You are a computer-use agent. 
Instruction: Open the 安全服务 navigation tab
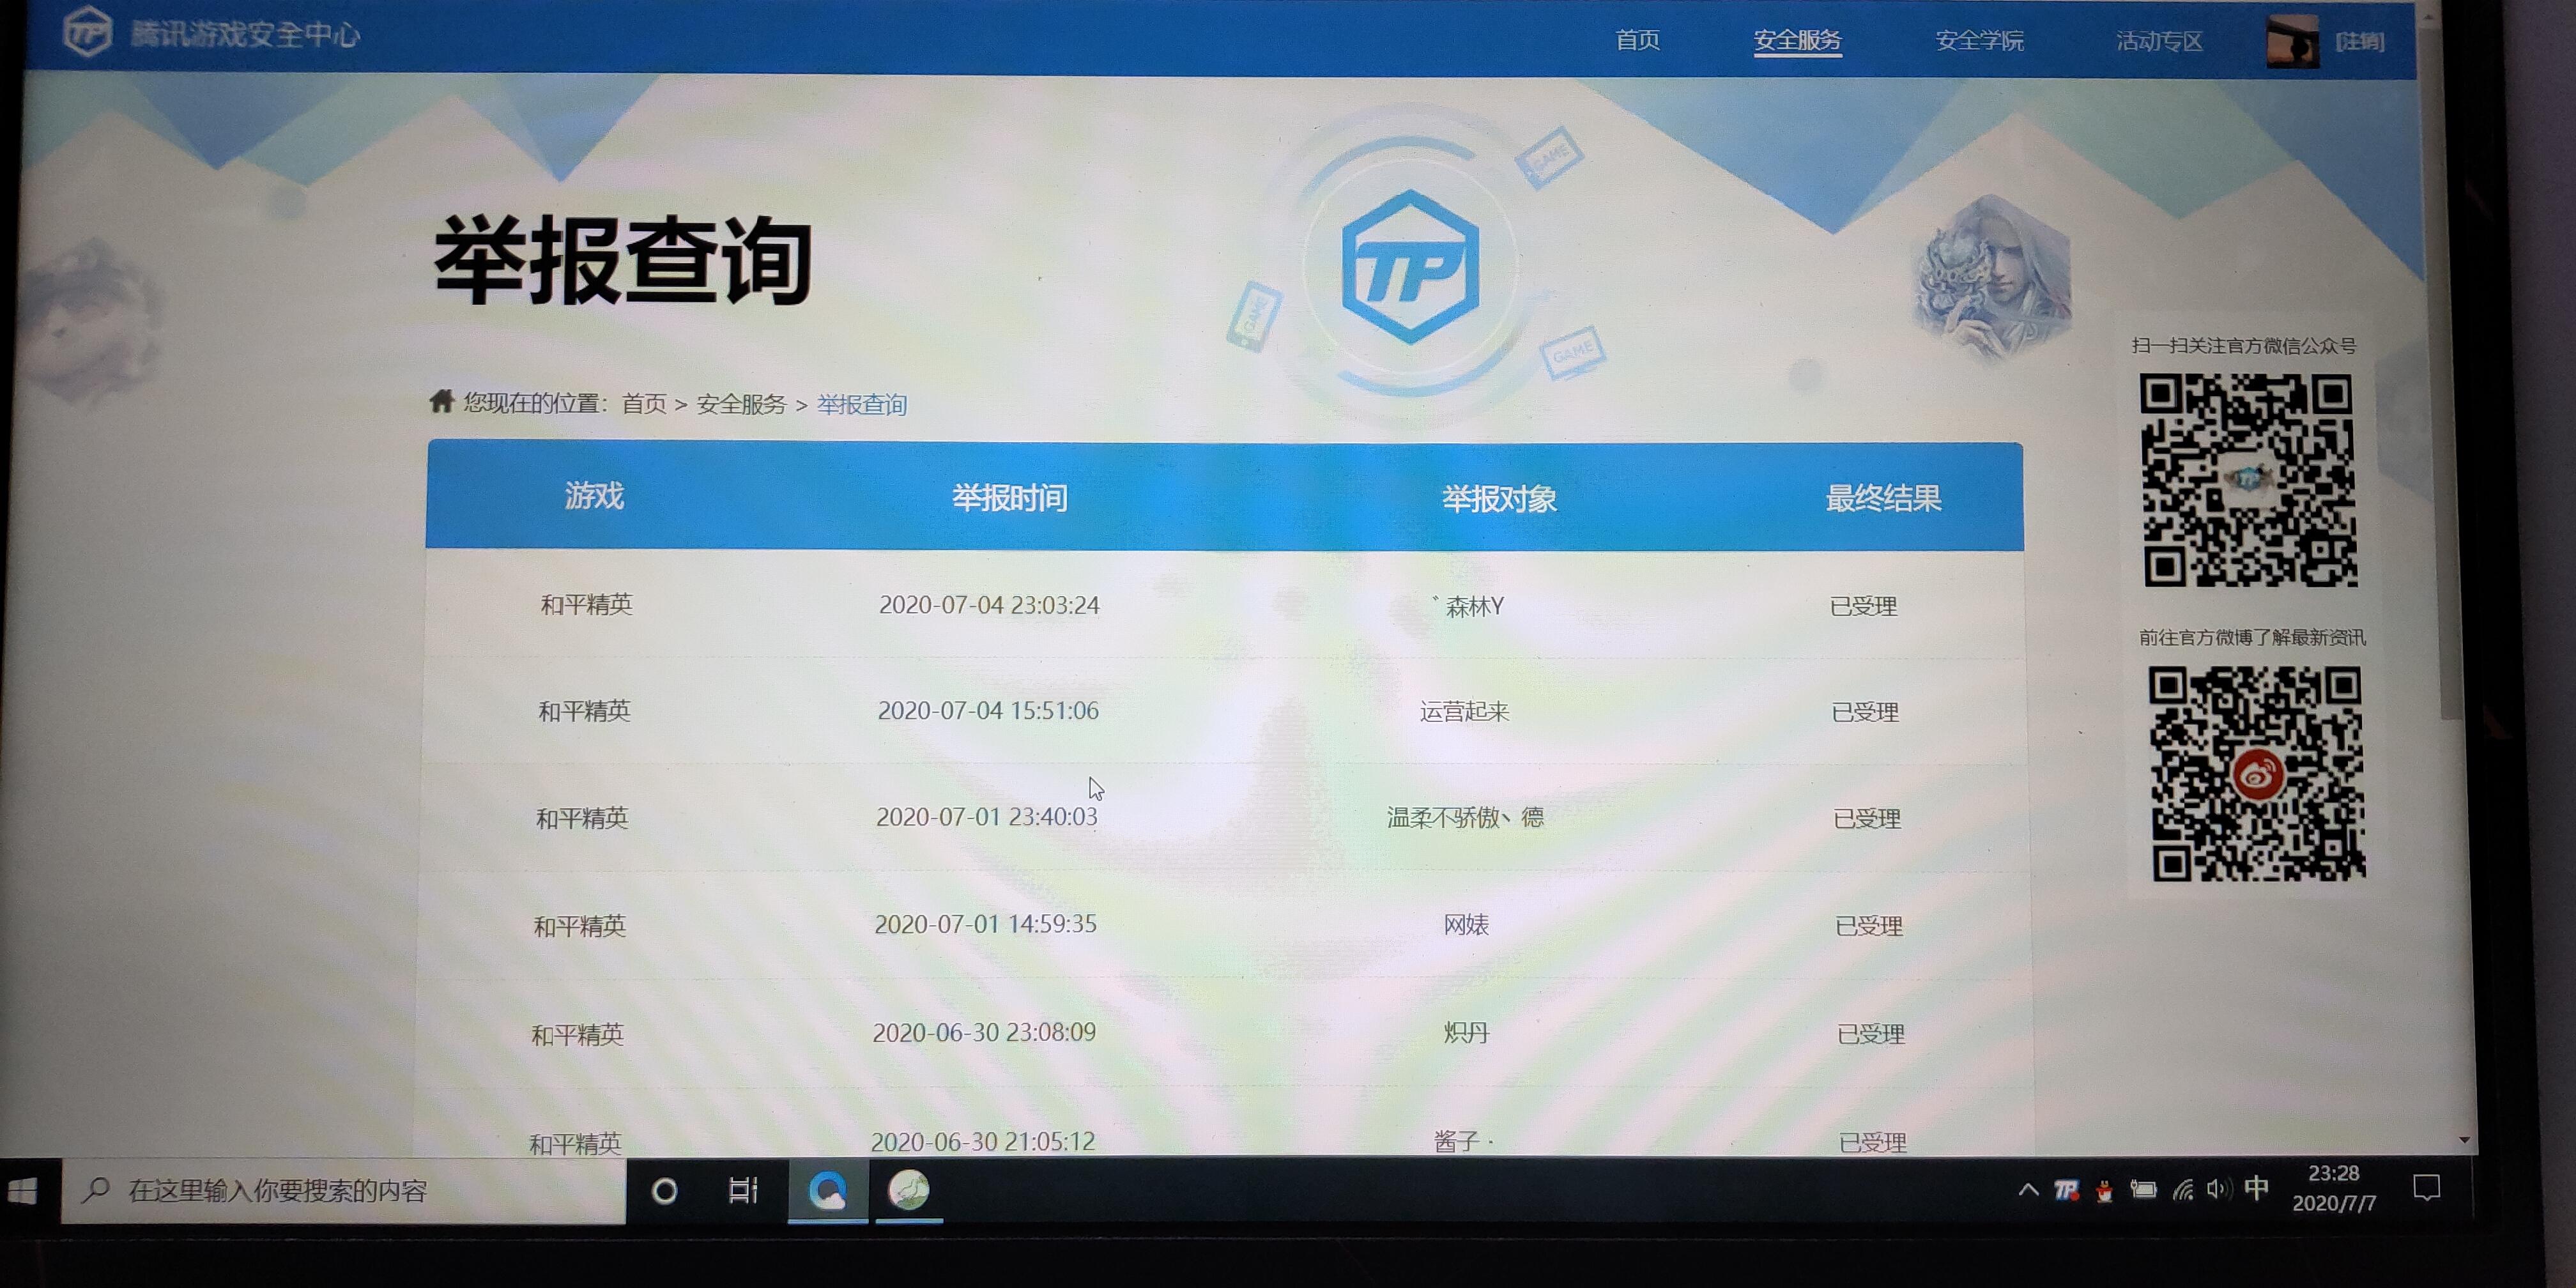pos(1797,40)
